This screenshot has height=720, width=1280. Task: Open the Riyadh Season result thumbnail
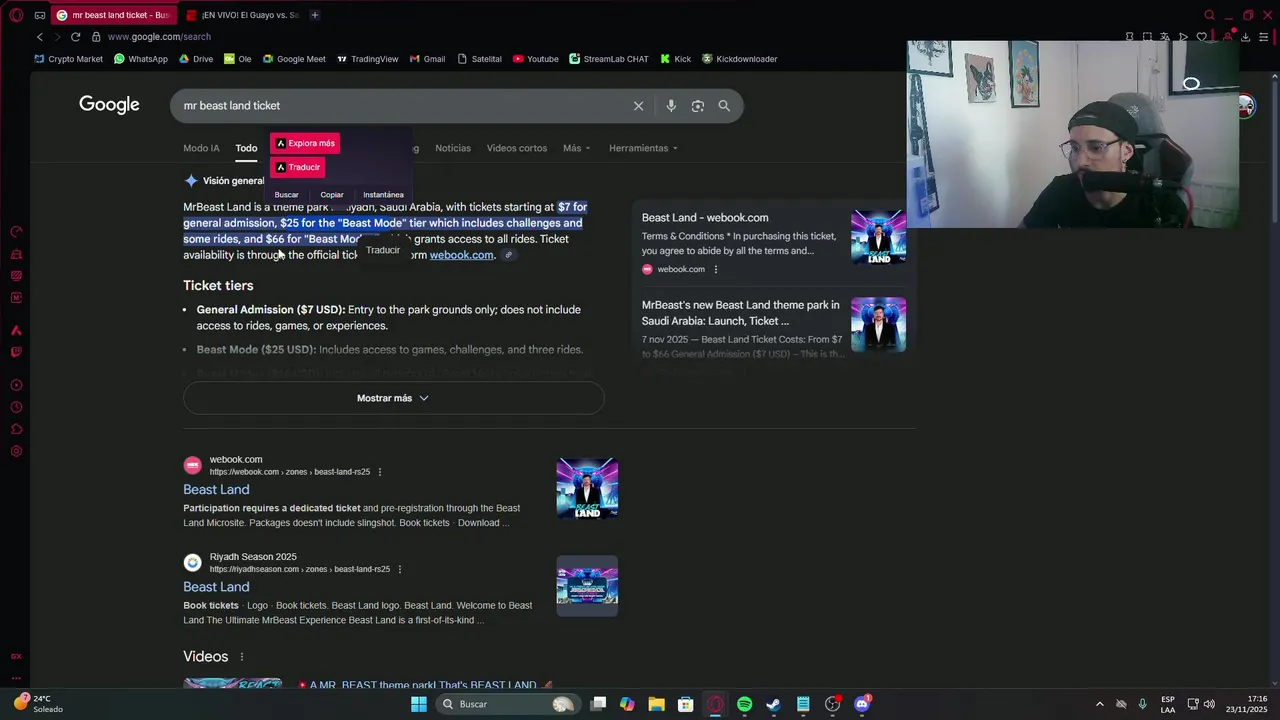[x=587, y=585]
